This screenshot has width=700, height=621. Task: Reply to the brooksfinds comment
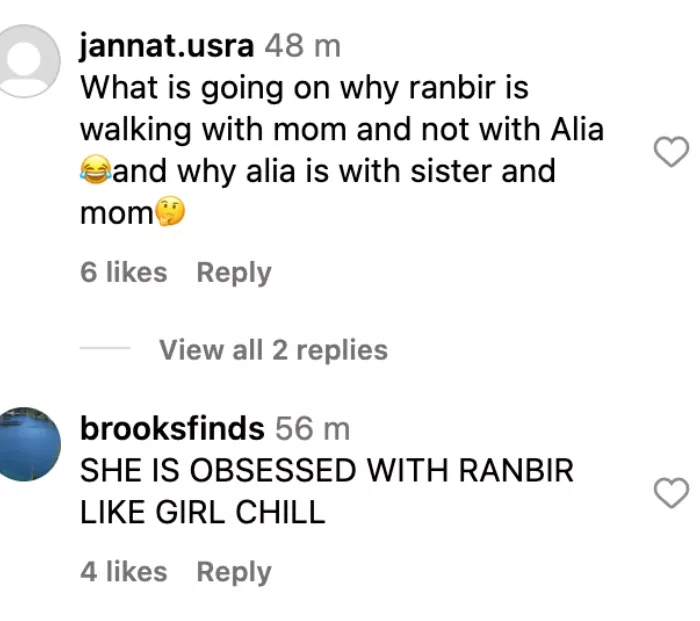(234, 572)
